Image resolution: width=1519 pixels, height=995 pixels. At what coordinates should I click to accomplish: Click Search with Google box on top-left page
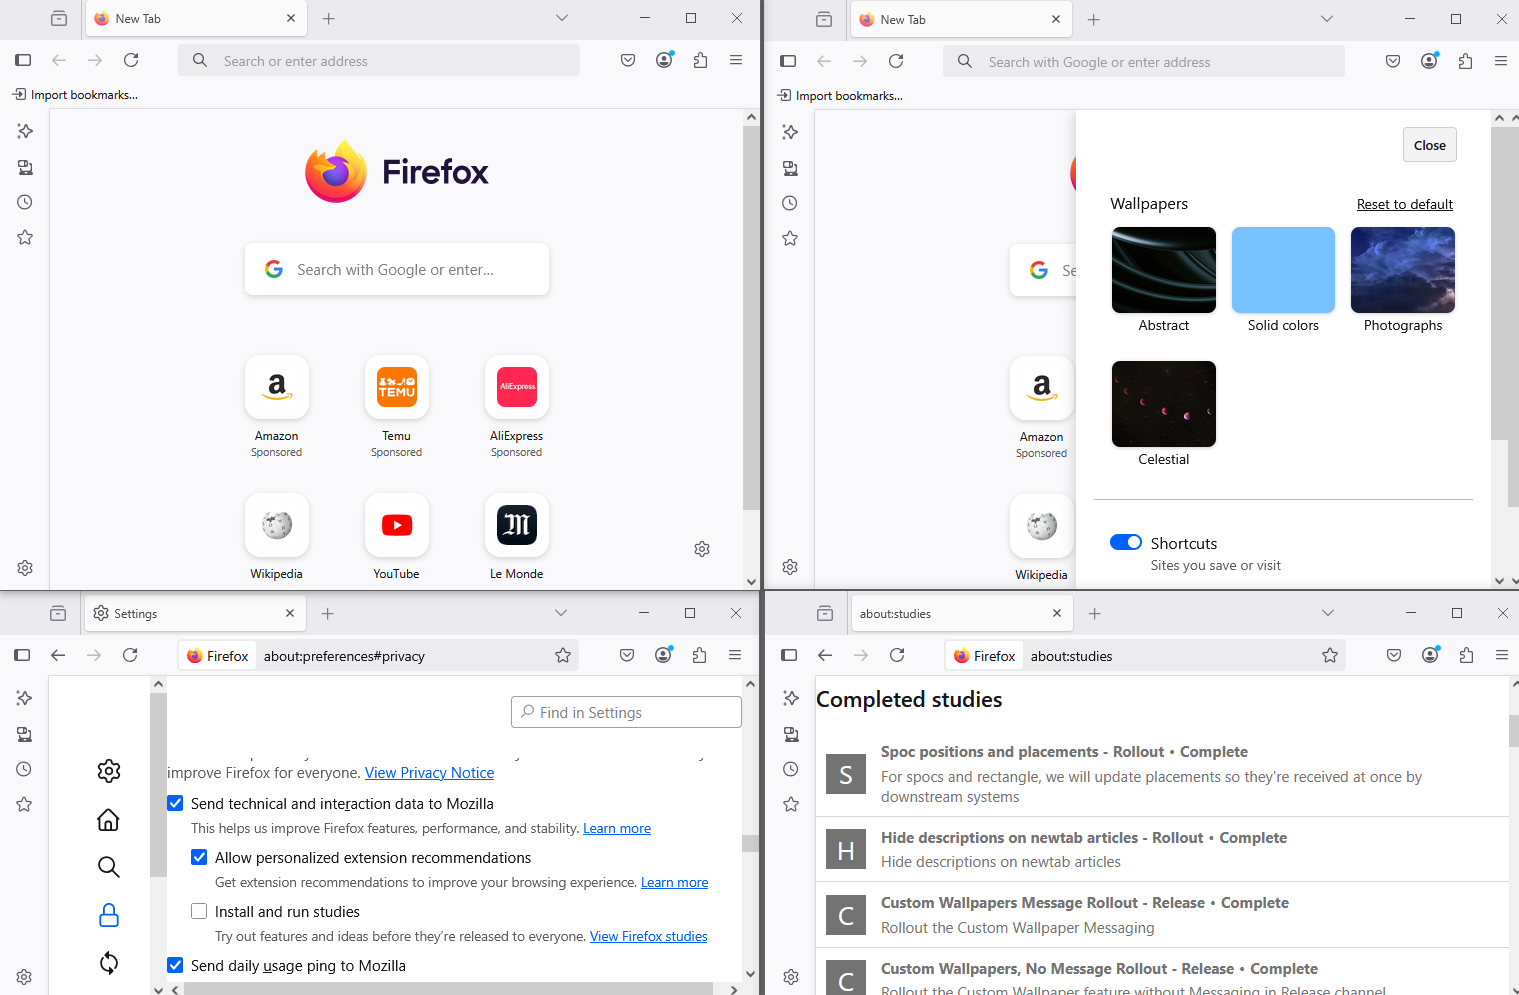coord(397,269)
